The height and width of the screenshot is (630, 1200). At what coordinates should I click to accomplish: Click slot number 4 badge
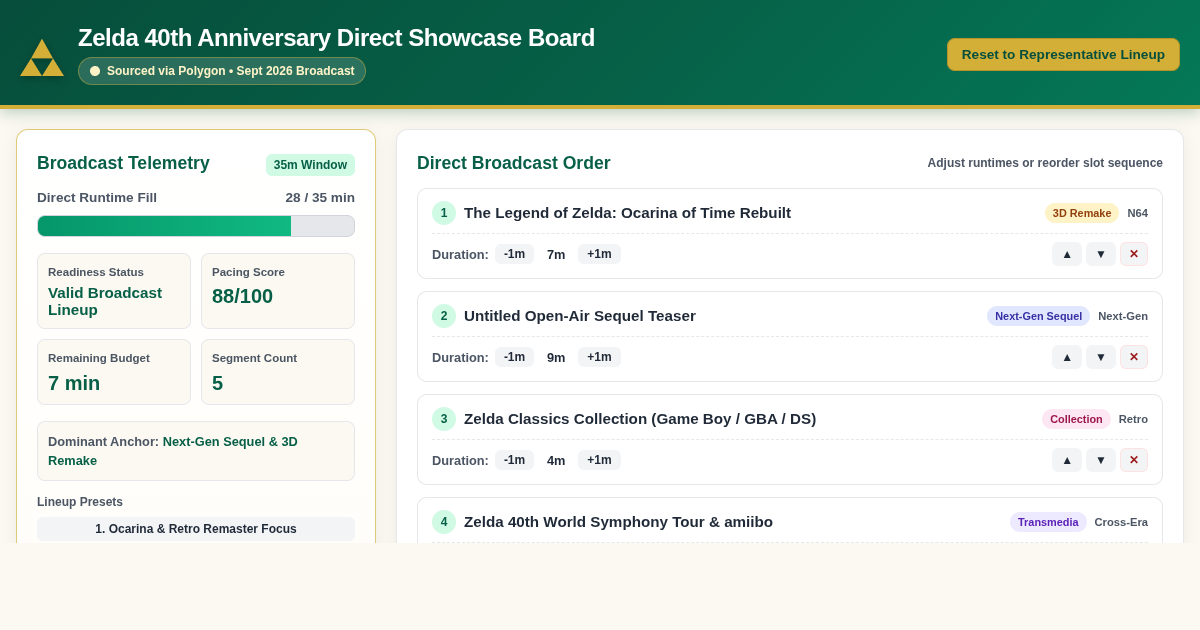444,522
